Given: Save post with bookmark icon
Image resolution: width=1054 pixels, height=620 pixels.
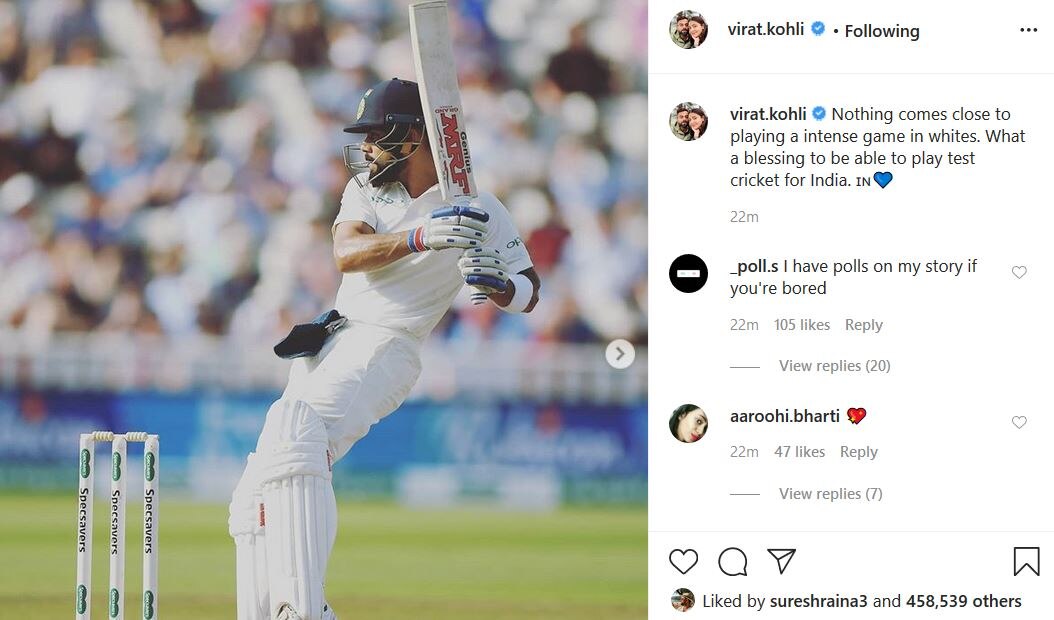Looking at the screenshot, I should pyautogui.click(x=1026, y=561).
